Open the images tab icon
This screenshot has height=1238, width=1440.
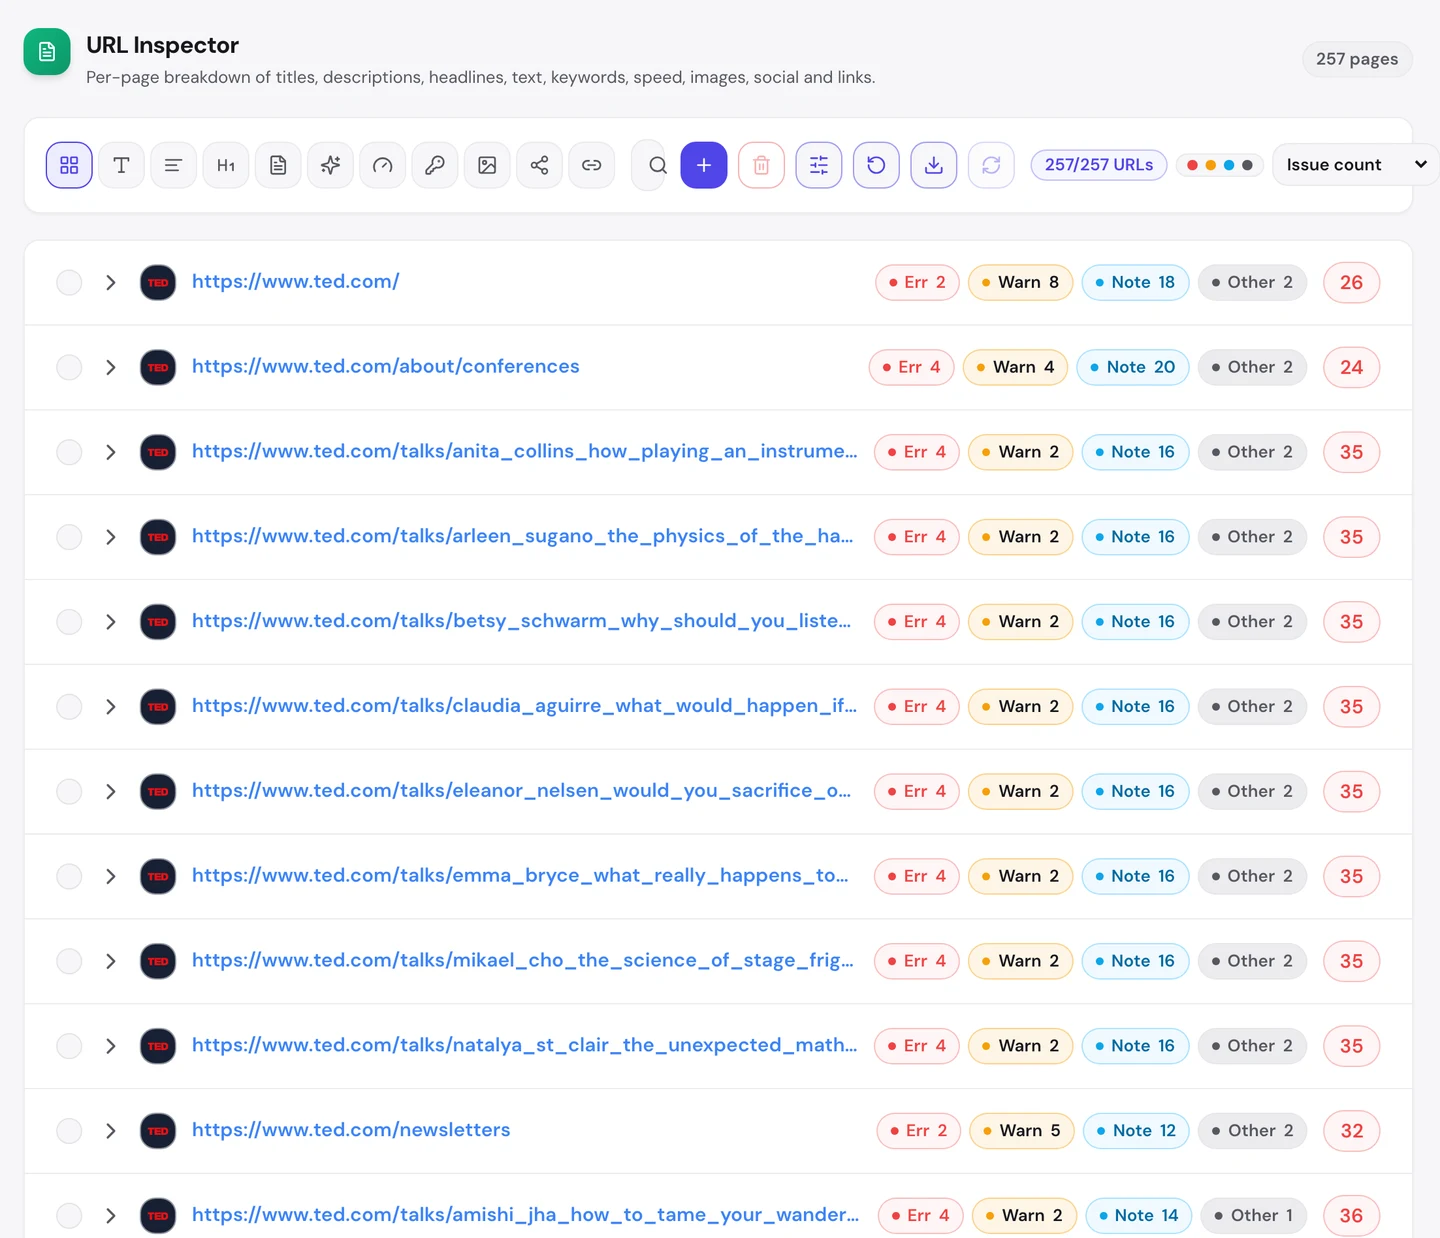pyautogui.click(x=487, y=165)
